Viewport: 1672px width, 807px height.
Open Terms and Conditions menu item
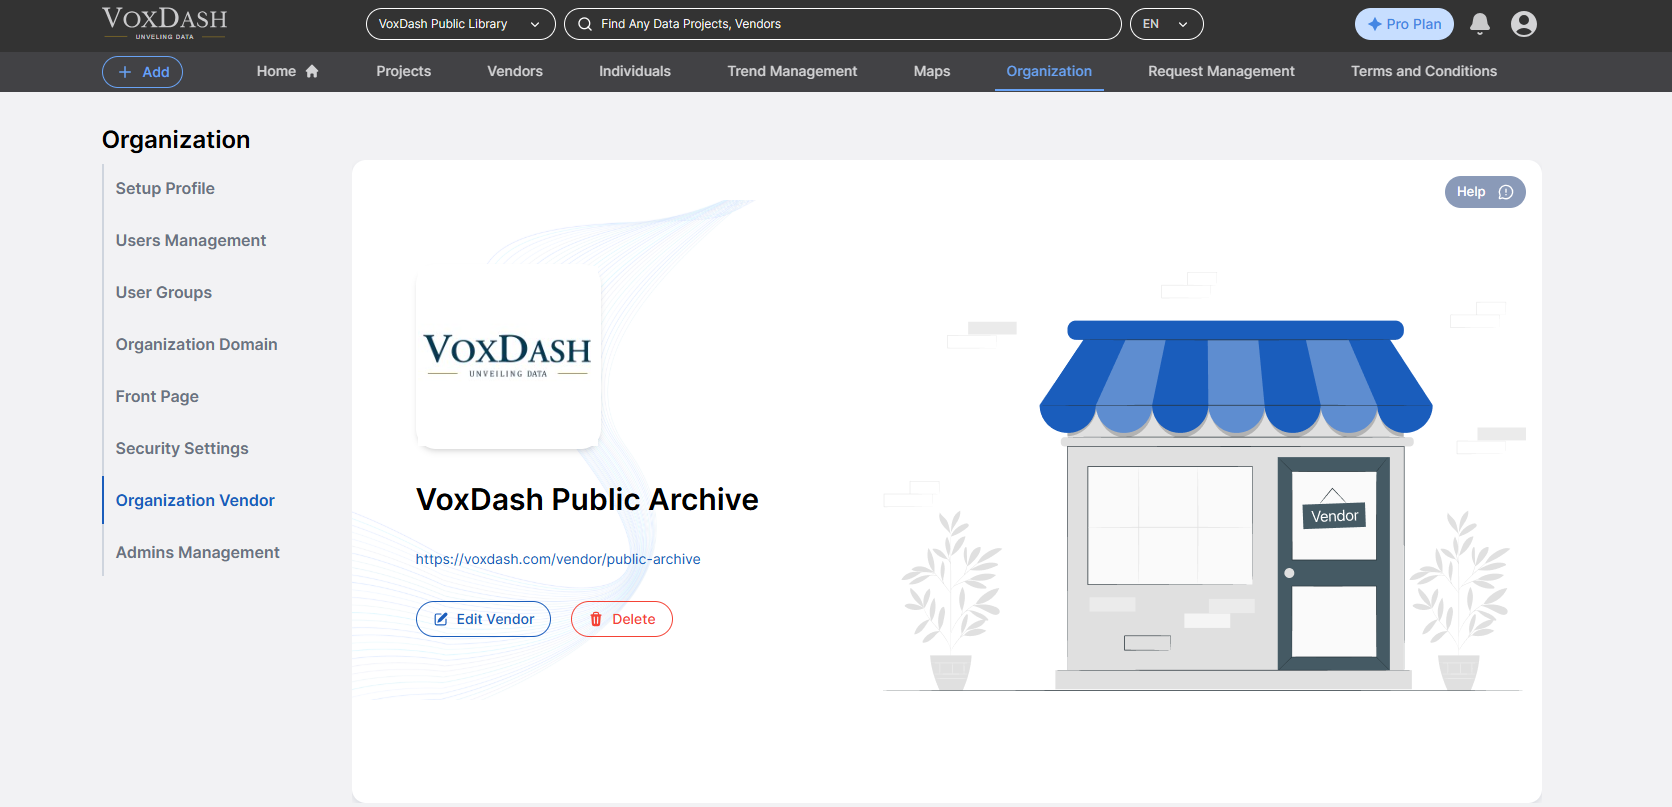click(1424, 71)
